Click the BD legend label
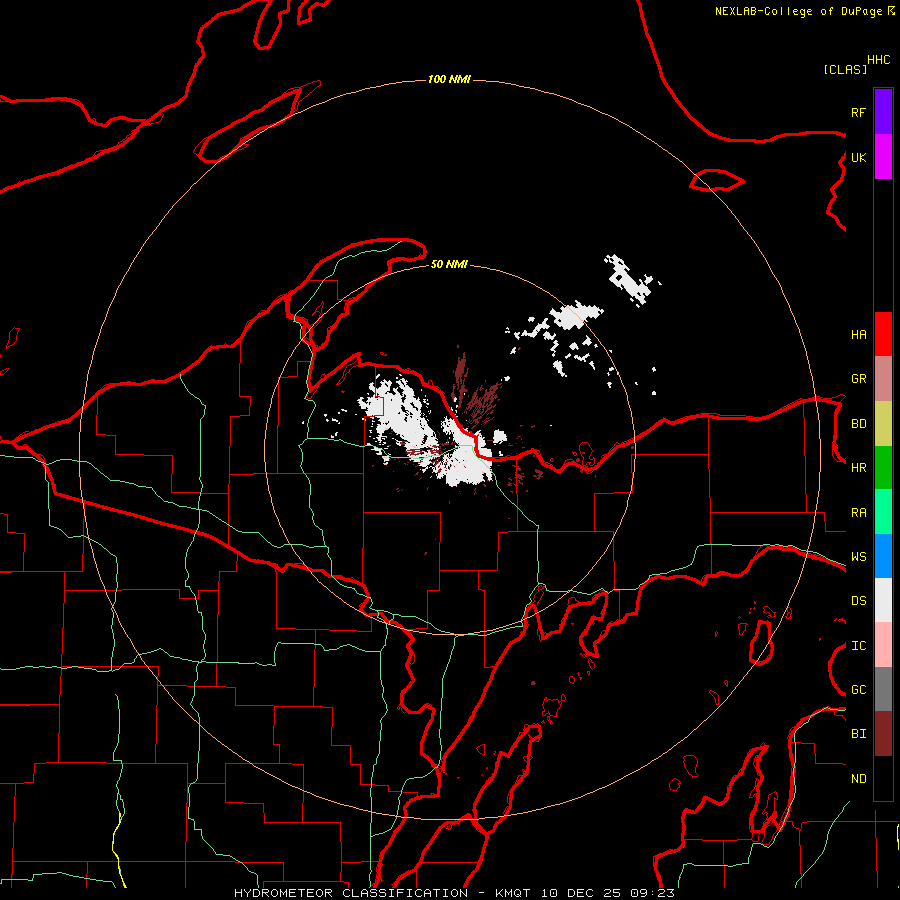Image resolution: width=900 pixels, height=900 pixels. tap(858, 424)
